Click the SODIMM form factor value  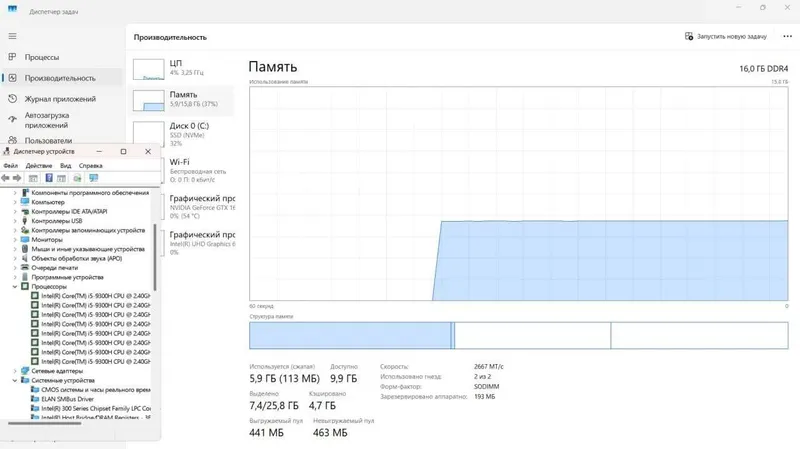486,386
